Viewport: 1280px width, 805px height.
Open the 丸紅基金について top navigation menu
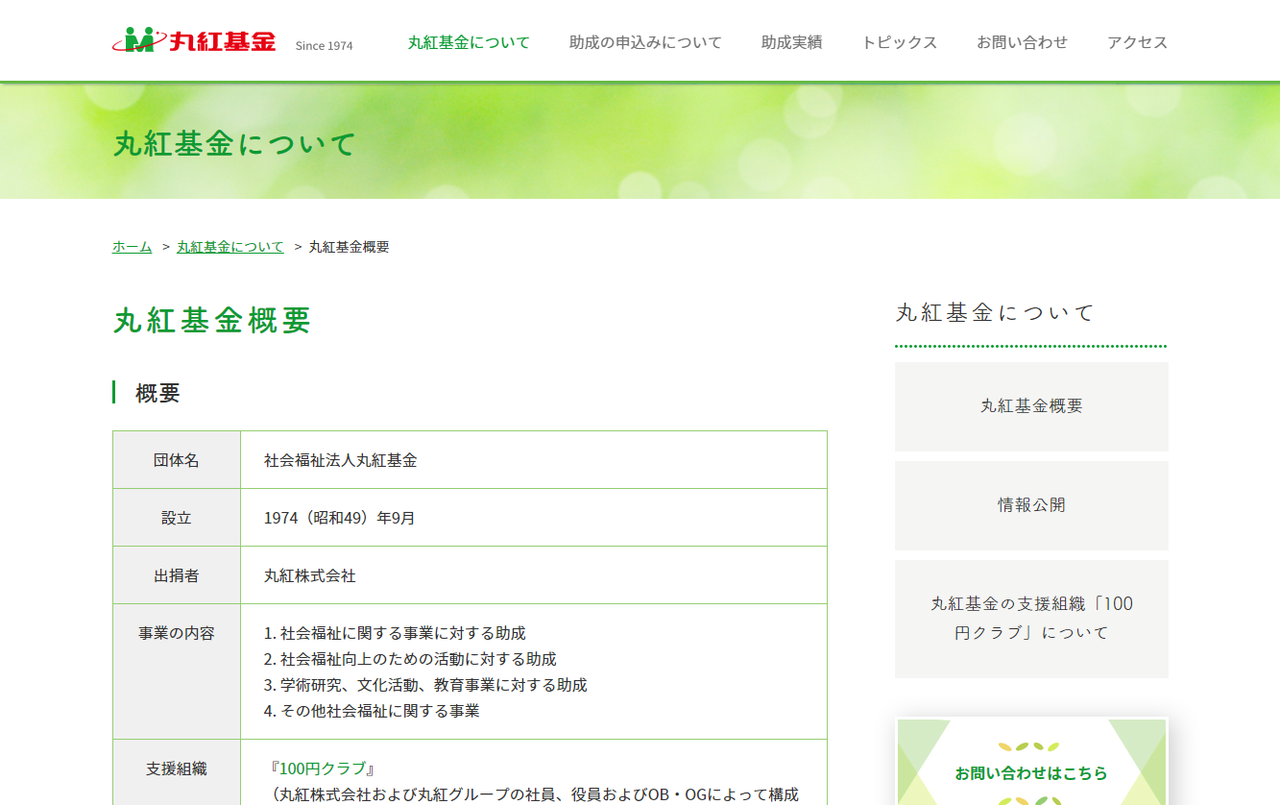click(468, 42)
